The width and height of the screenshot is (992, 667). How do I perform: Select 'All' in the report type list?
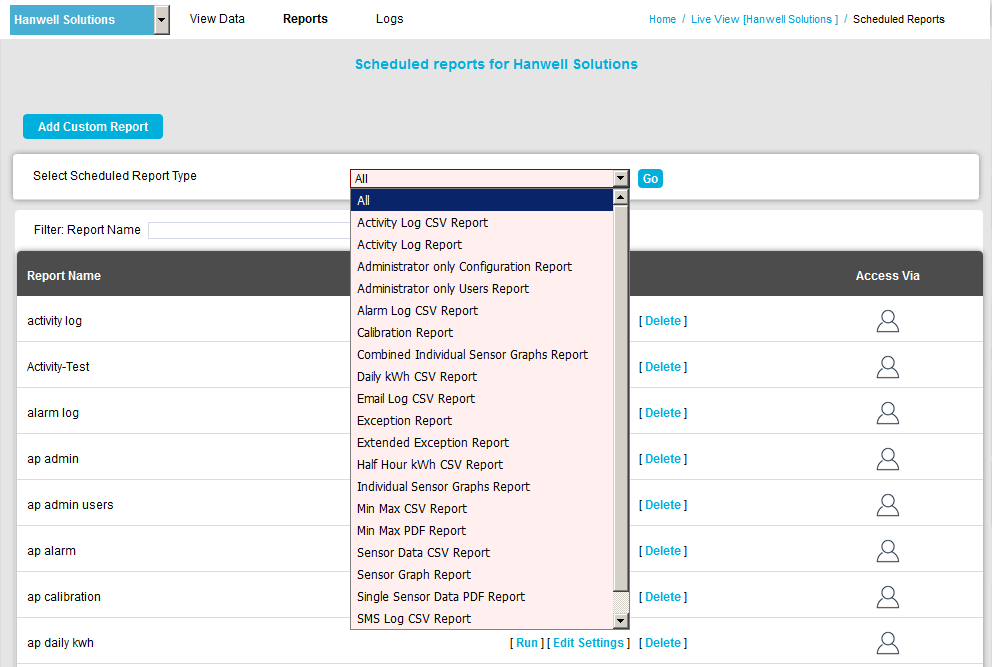[x=481, y=201]
